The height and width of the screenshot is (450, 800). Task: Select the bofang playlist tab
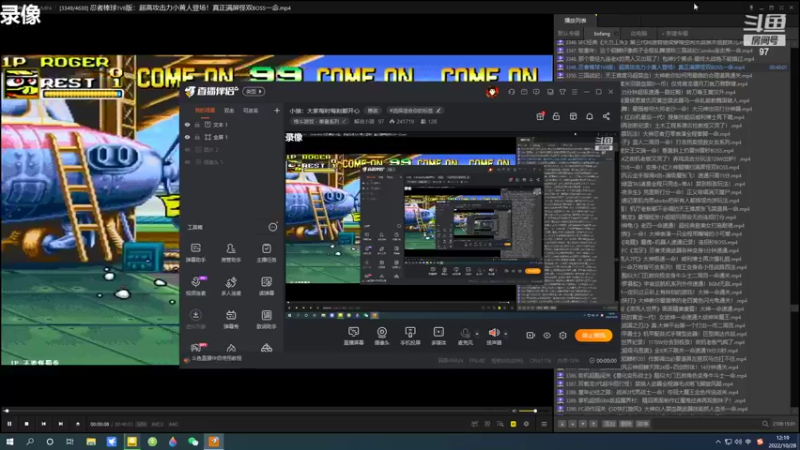602,34
